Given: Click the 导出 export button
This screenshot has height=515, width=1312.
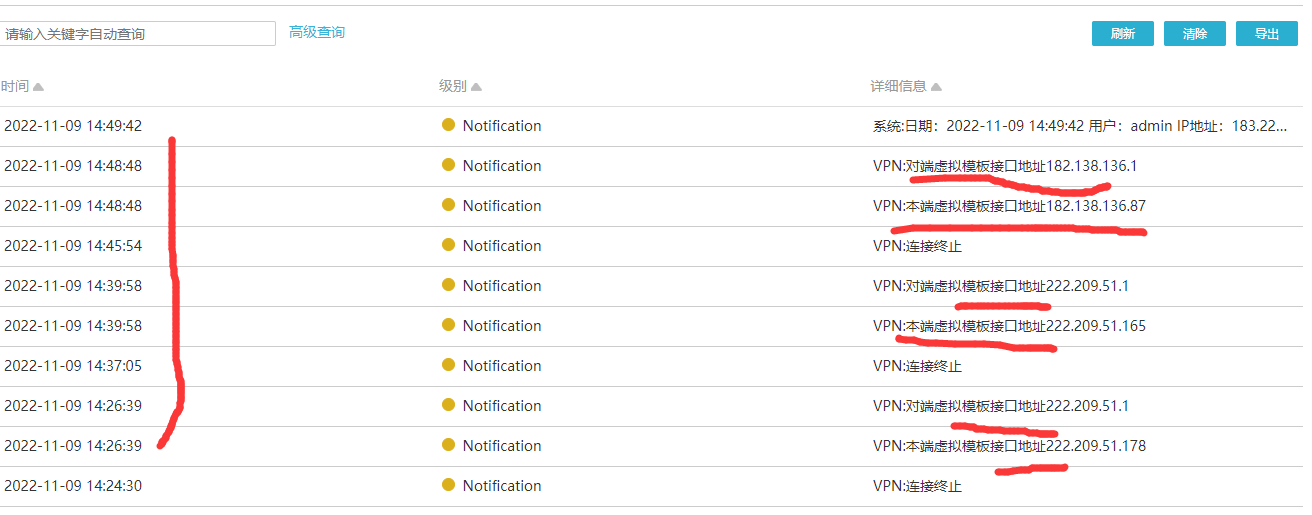Looking at the screenshot, I should point(1267,34).
